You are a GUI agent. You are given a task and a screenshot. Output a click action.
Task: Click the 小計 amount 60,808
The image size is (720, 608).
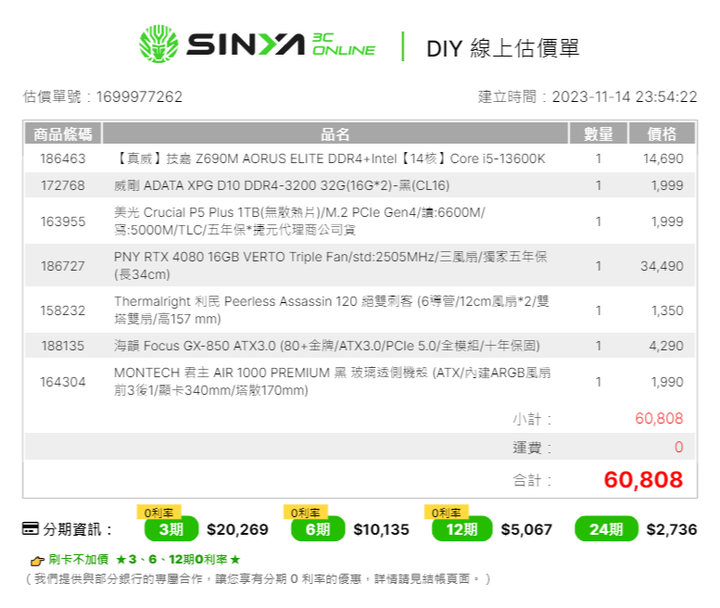(x=659, y=418)
